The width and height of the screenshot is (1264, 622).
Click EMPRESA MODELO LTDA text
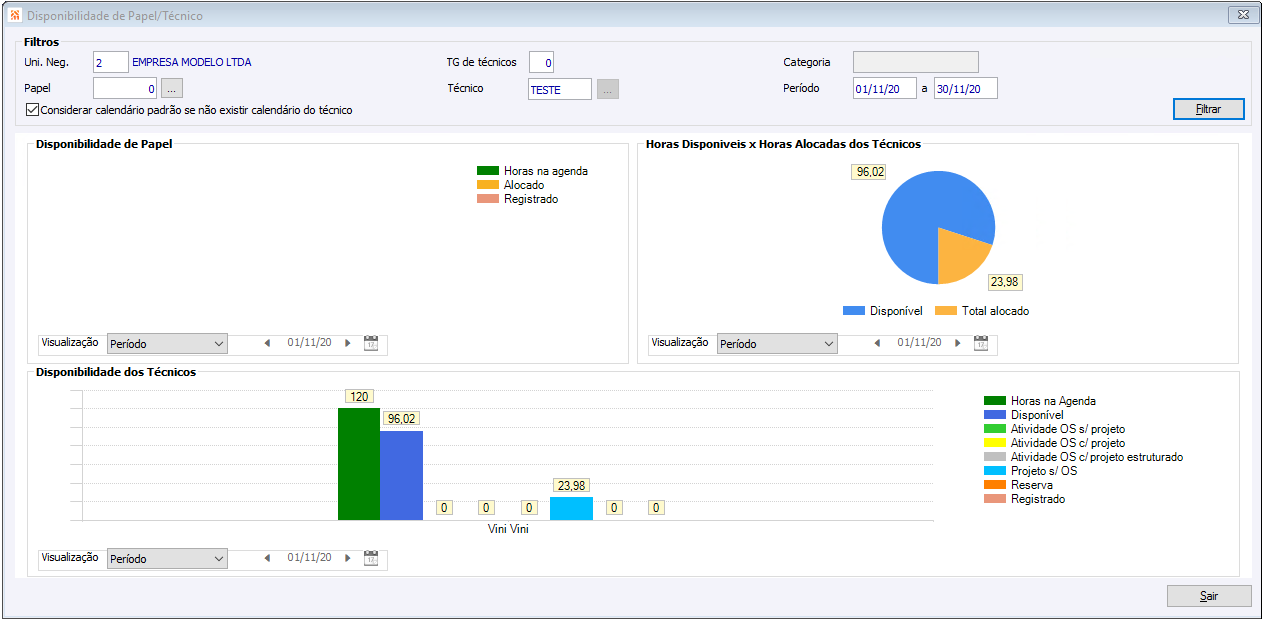pos(192,62)
